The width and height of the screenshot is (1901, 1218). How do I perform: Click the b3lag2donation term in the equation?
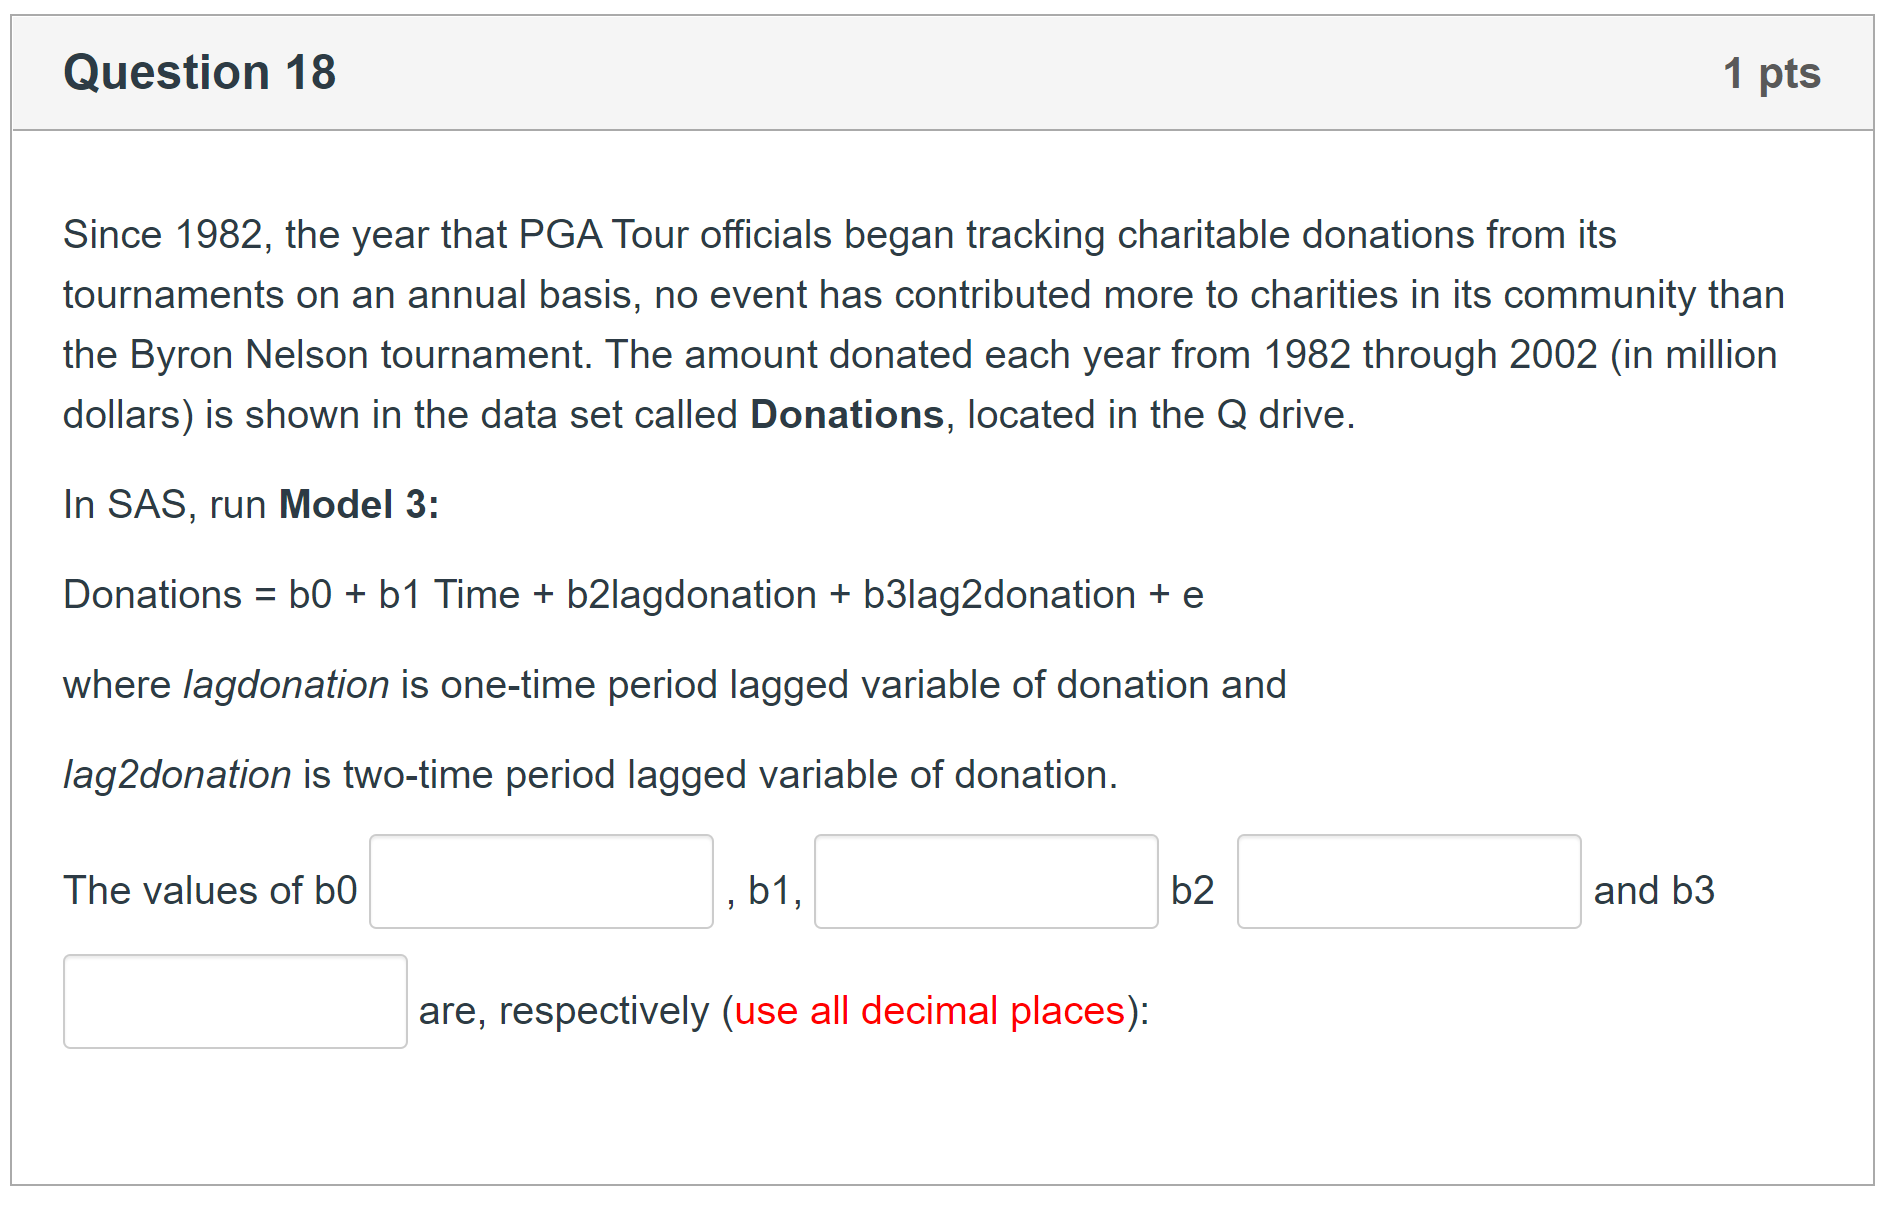[x=998, y=595]
